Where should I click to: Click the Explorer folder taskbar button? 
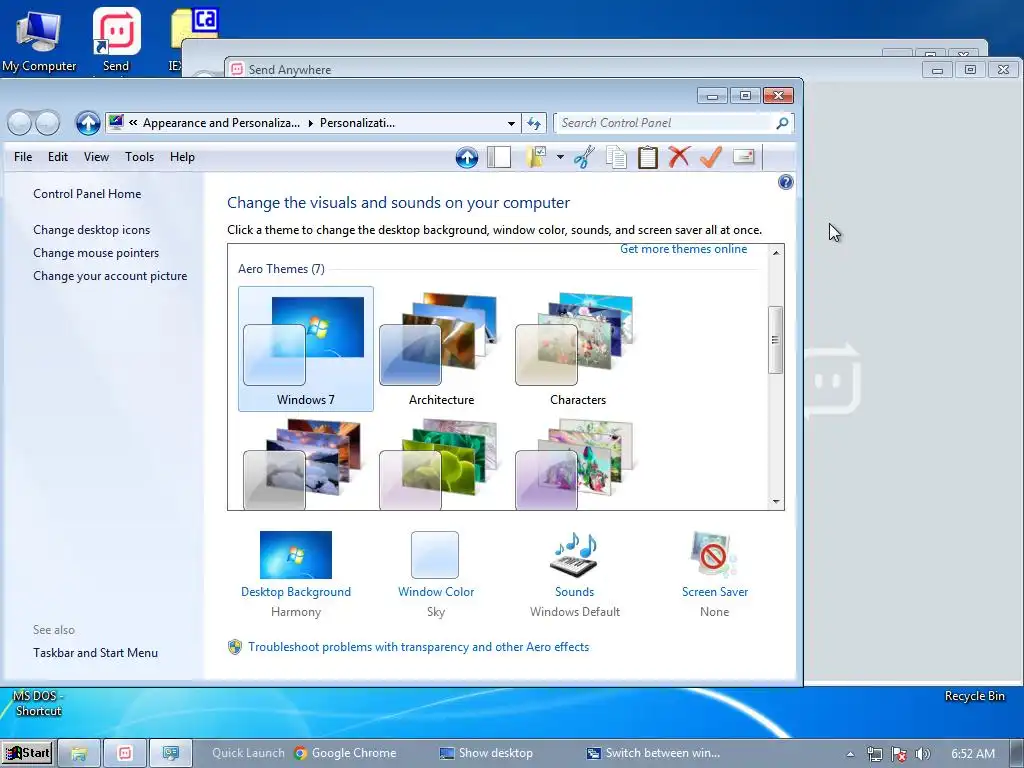tap(79, 753)
